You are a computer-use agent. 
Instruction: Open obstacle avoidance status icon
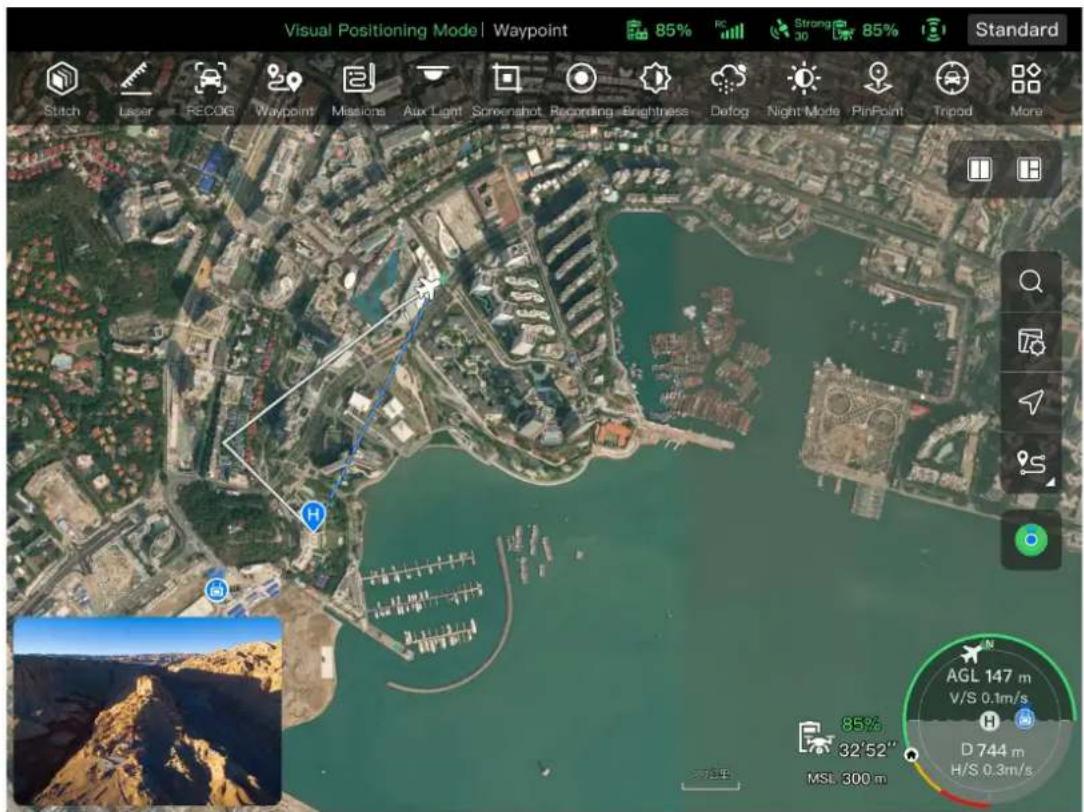pos(933,30)
